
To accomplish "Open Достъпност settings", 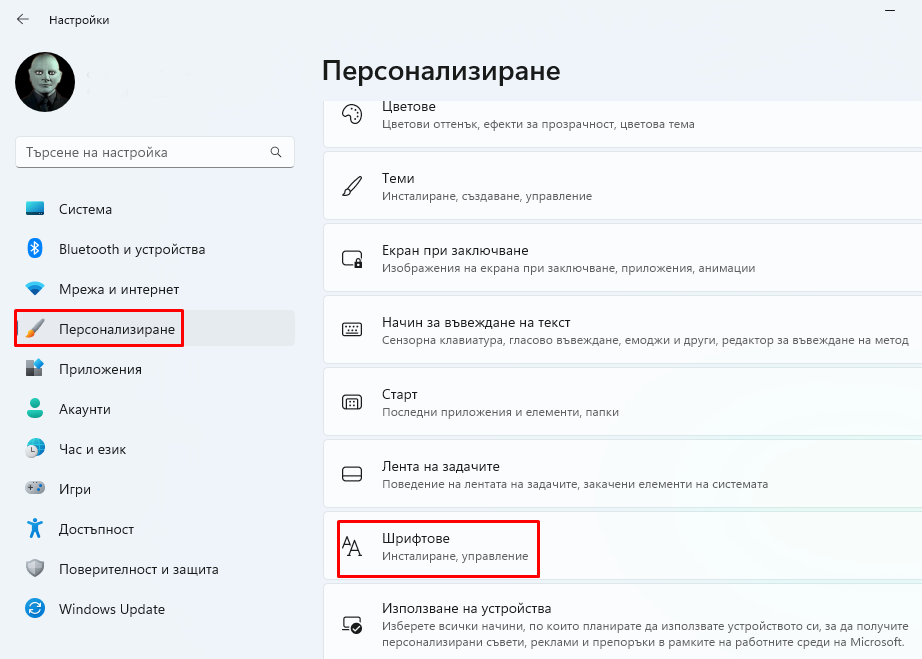I will (x=155, y=529).
